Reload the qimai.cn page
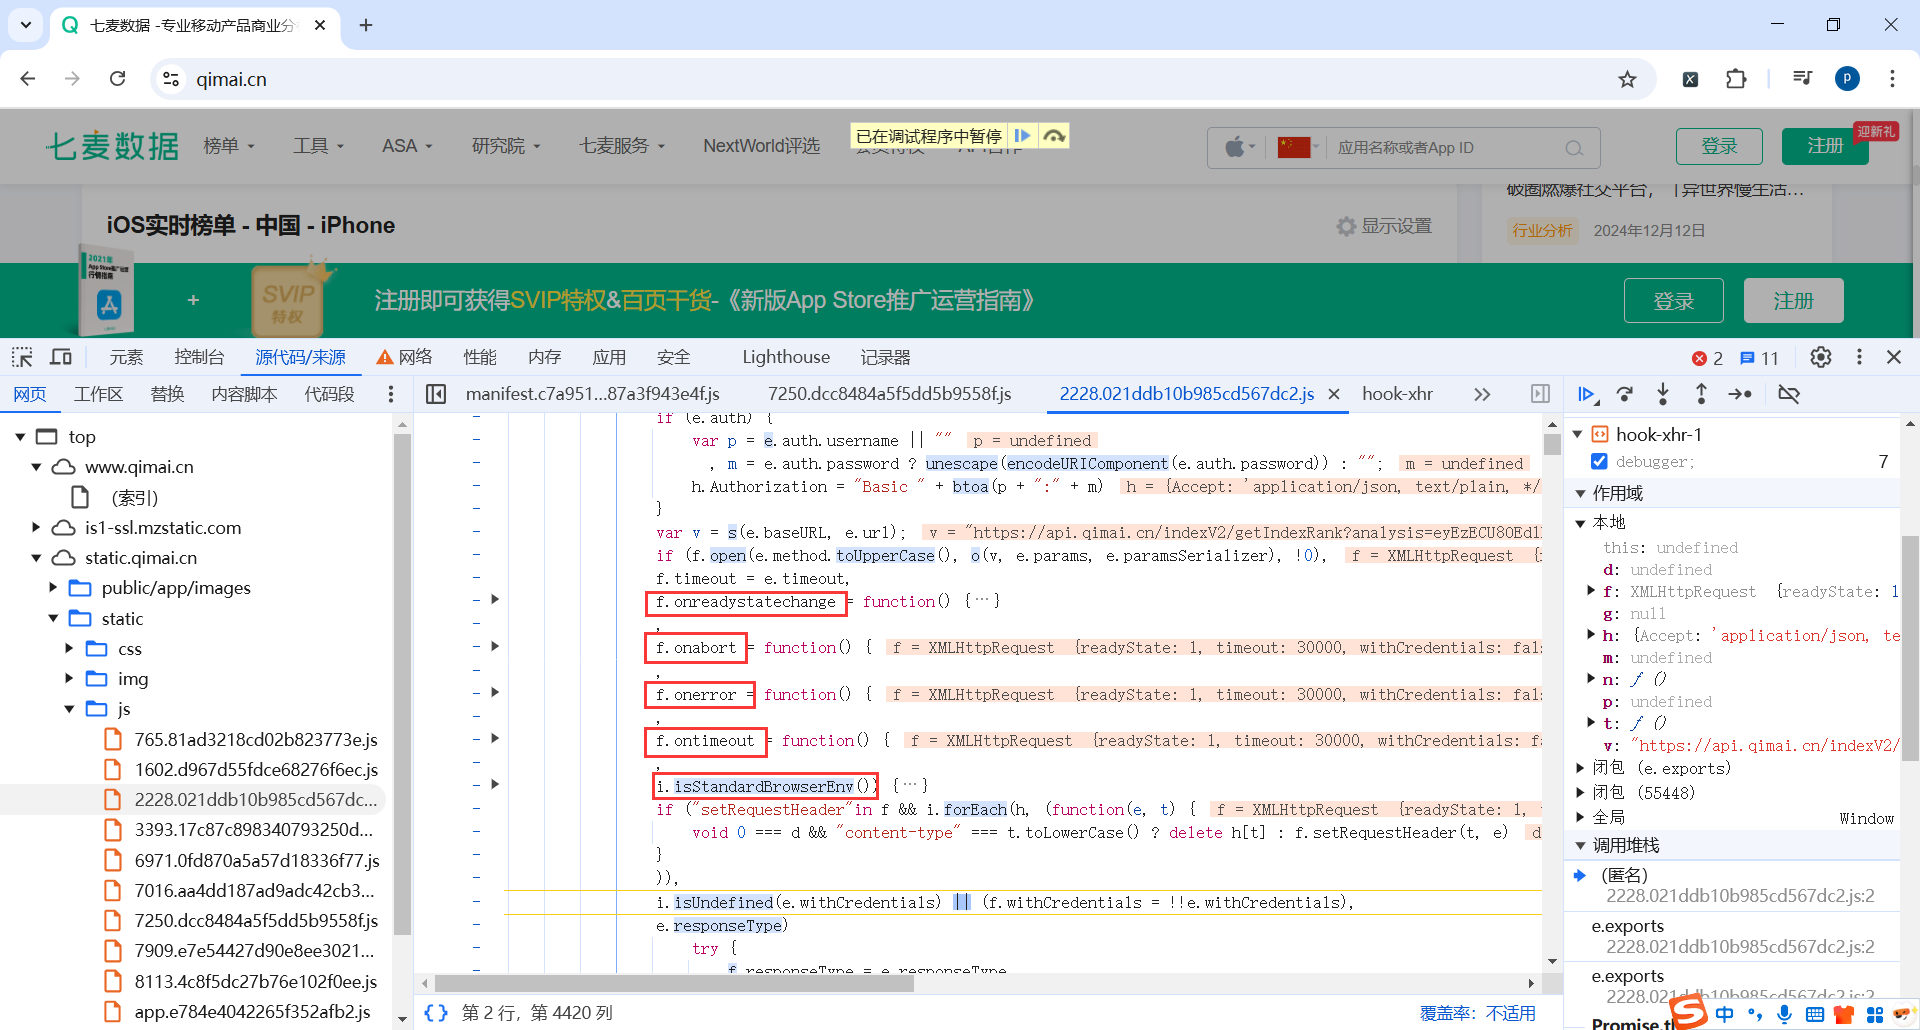1920x1030 pixels. [118, 79]
